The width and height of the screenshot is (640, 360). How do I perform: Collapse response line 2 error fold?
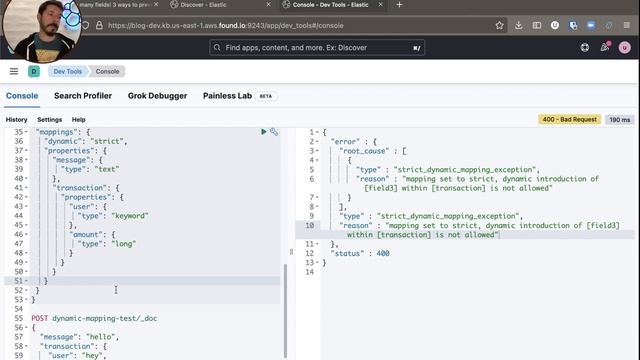pyautogui.click(x=317, y=142)
